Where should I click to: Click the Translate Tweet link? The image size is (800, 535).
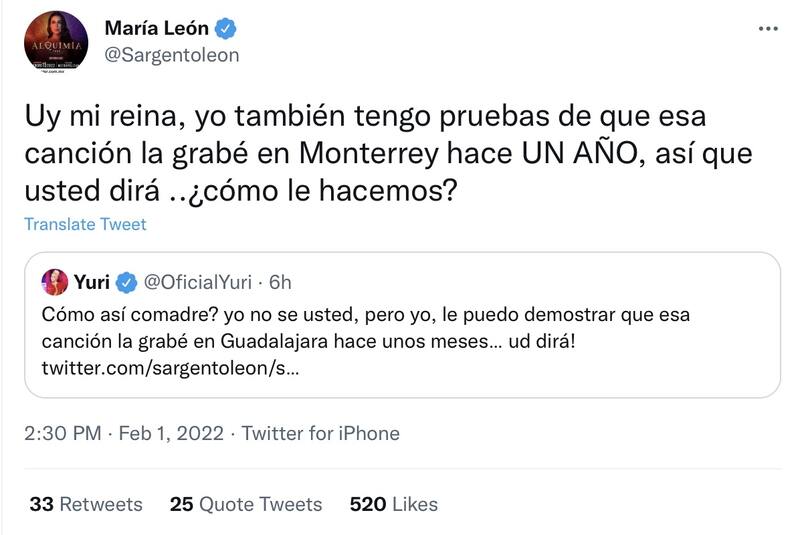tap(85, 224)
